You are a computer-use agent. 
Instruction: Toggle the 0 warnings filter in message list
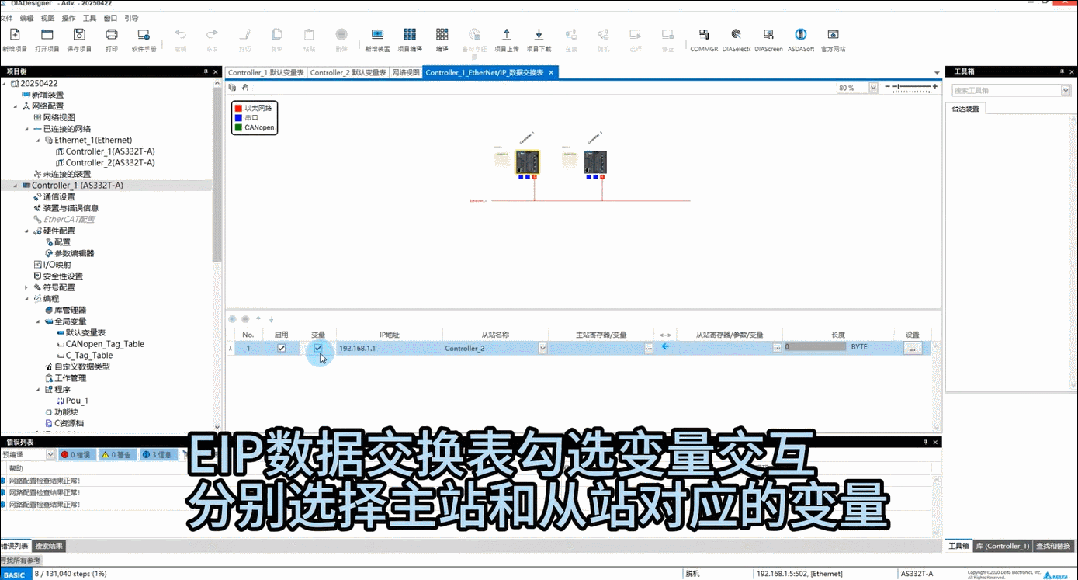point(116,455)
